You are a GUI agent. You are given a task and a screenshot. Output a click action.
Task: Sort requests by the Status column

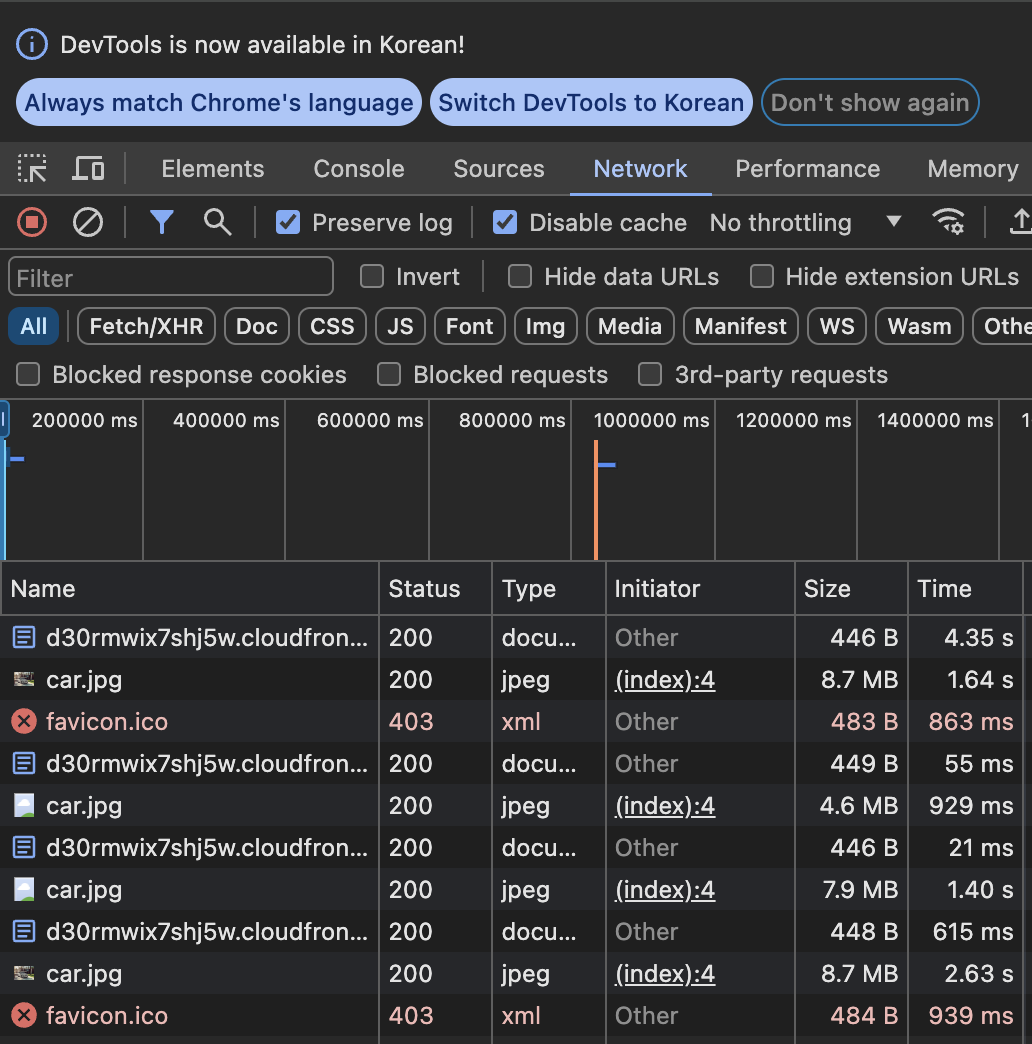click(424, 589)
